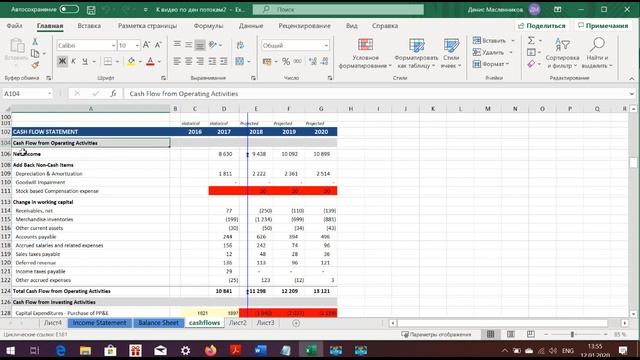Click the search box in title bar

[x=338, y=9]
